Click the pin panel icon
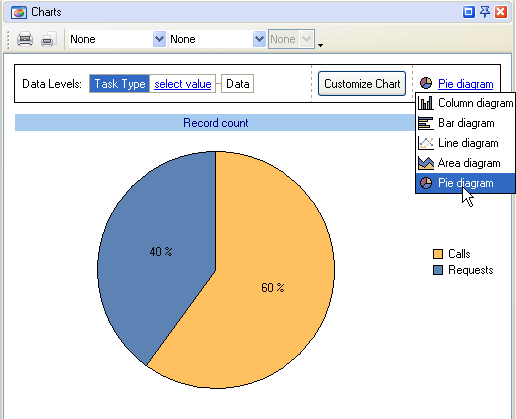 coord(485,12)
